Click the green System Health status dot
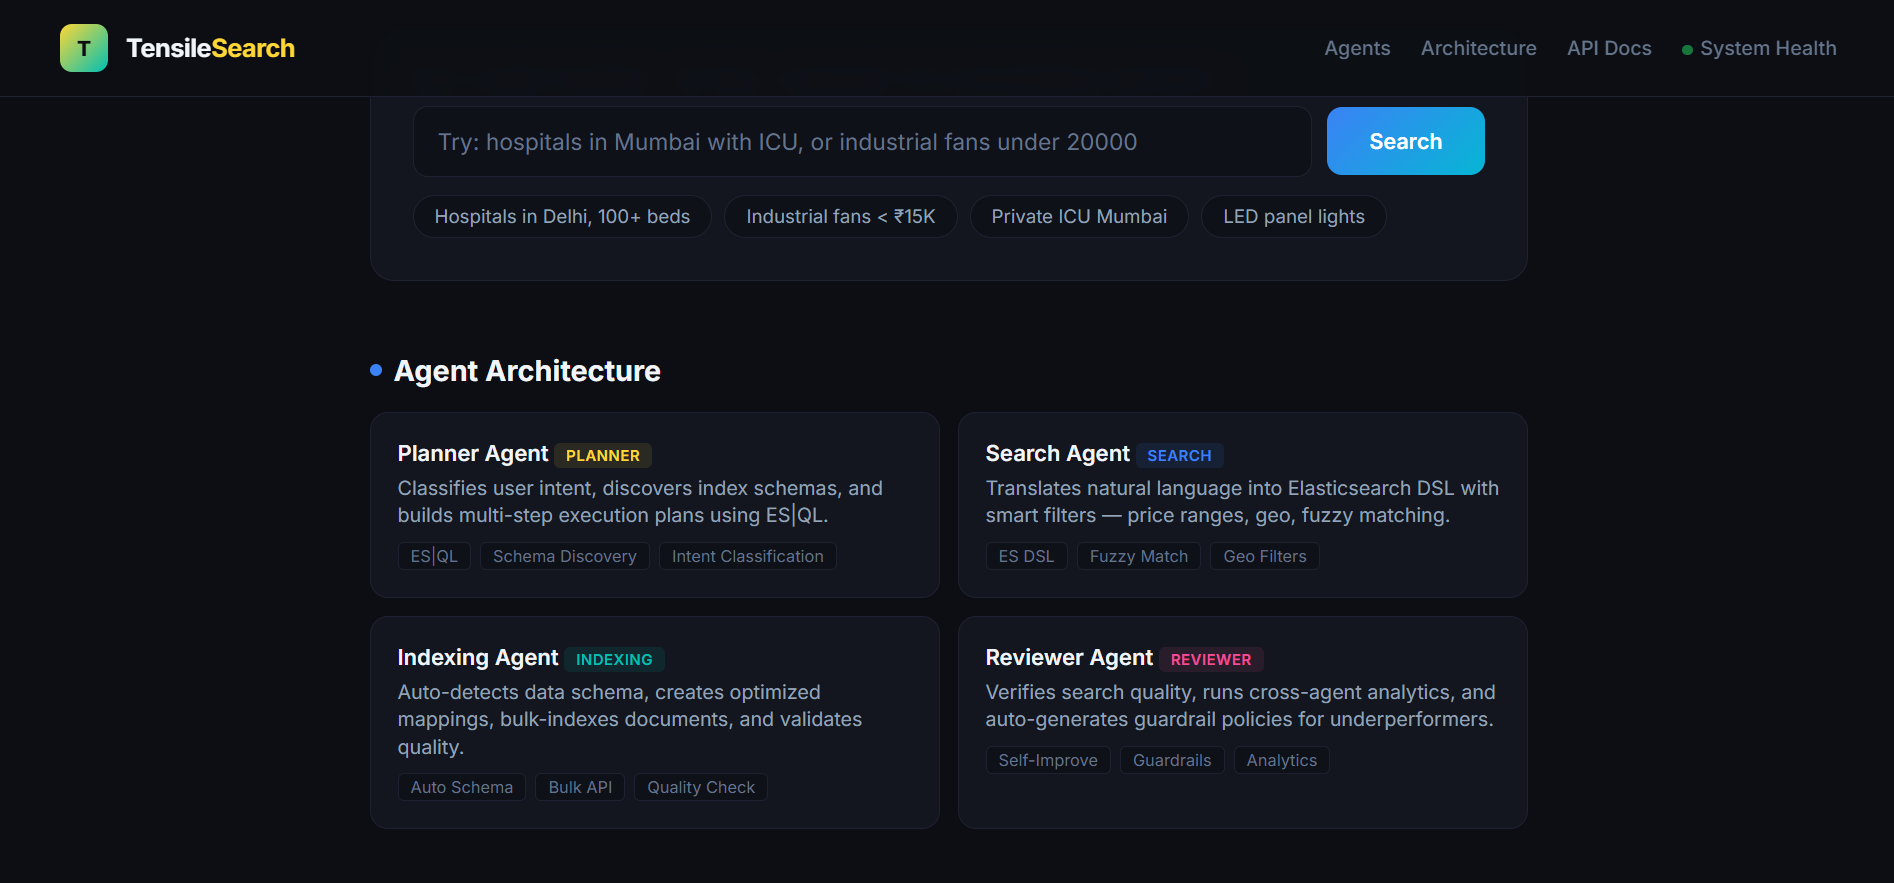Image resolution: width=1894 pixels, height=883 pixels. 1687,50
